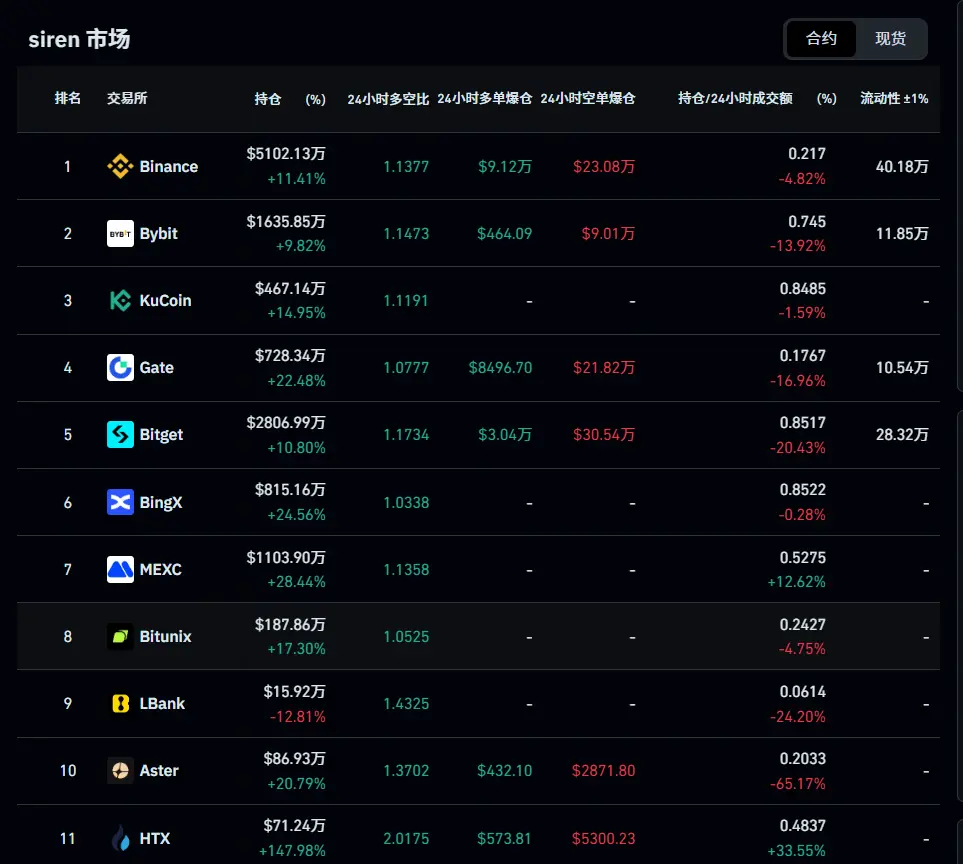Open the Bybit exchange name link
The height and width of the screenshot is (864, 963).
[158, 233]
